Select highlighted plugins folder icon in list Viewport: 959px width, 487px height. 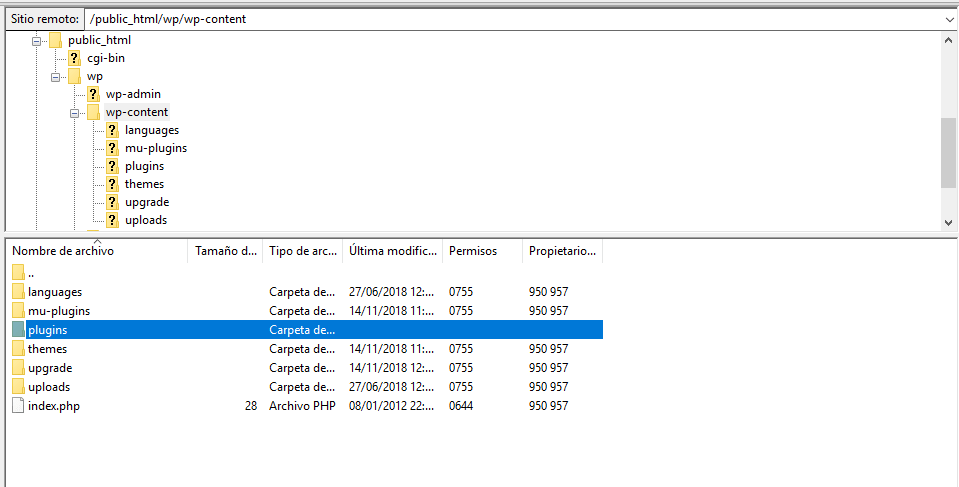coord(18,329)
